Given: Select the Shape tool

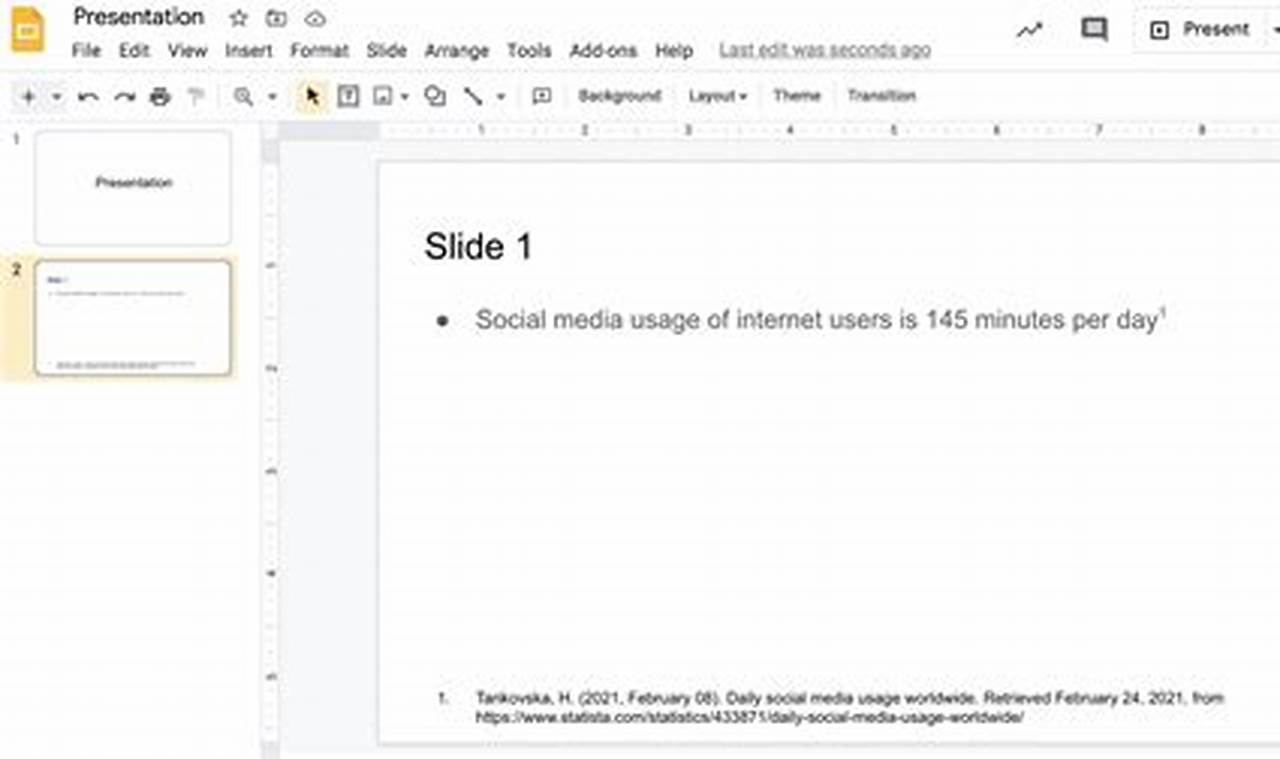Looking at the screenshot, I should pyautogui.click(x=434, y=96).
